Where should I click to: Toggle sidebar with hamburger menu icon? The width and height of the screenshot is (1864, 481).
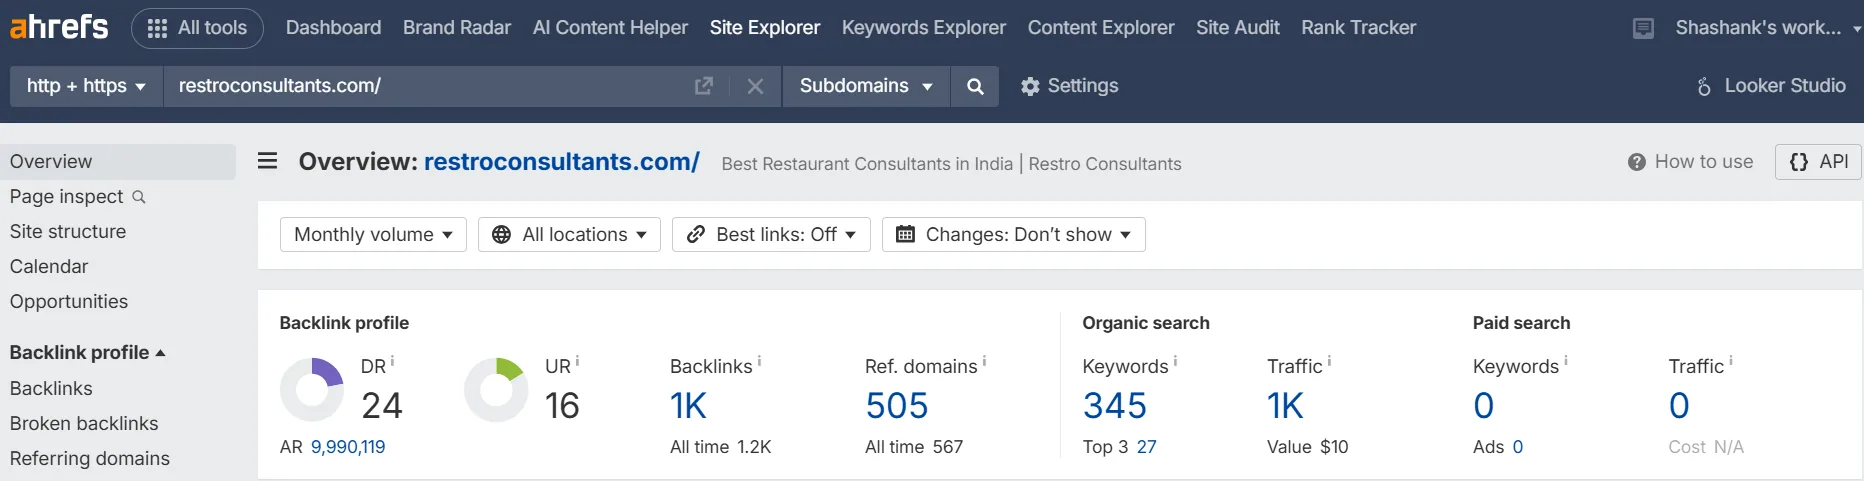click(x=267, y=161)
